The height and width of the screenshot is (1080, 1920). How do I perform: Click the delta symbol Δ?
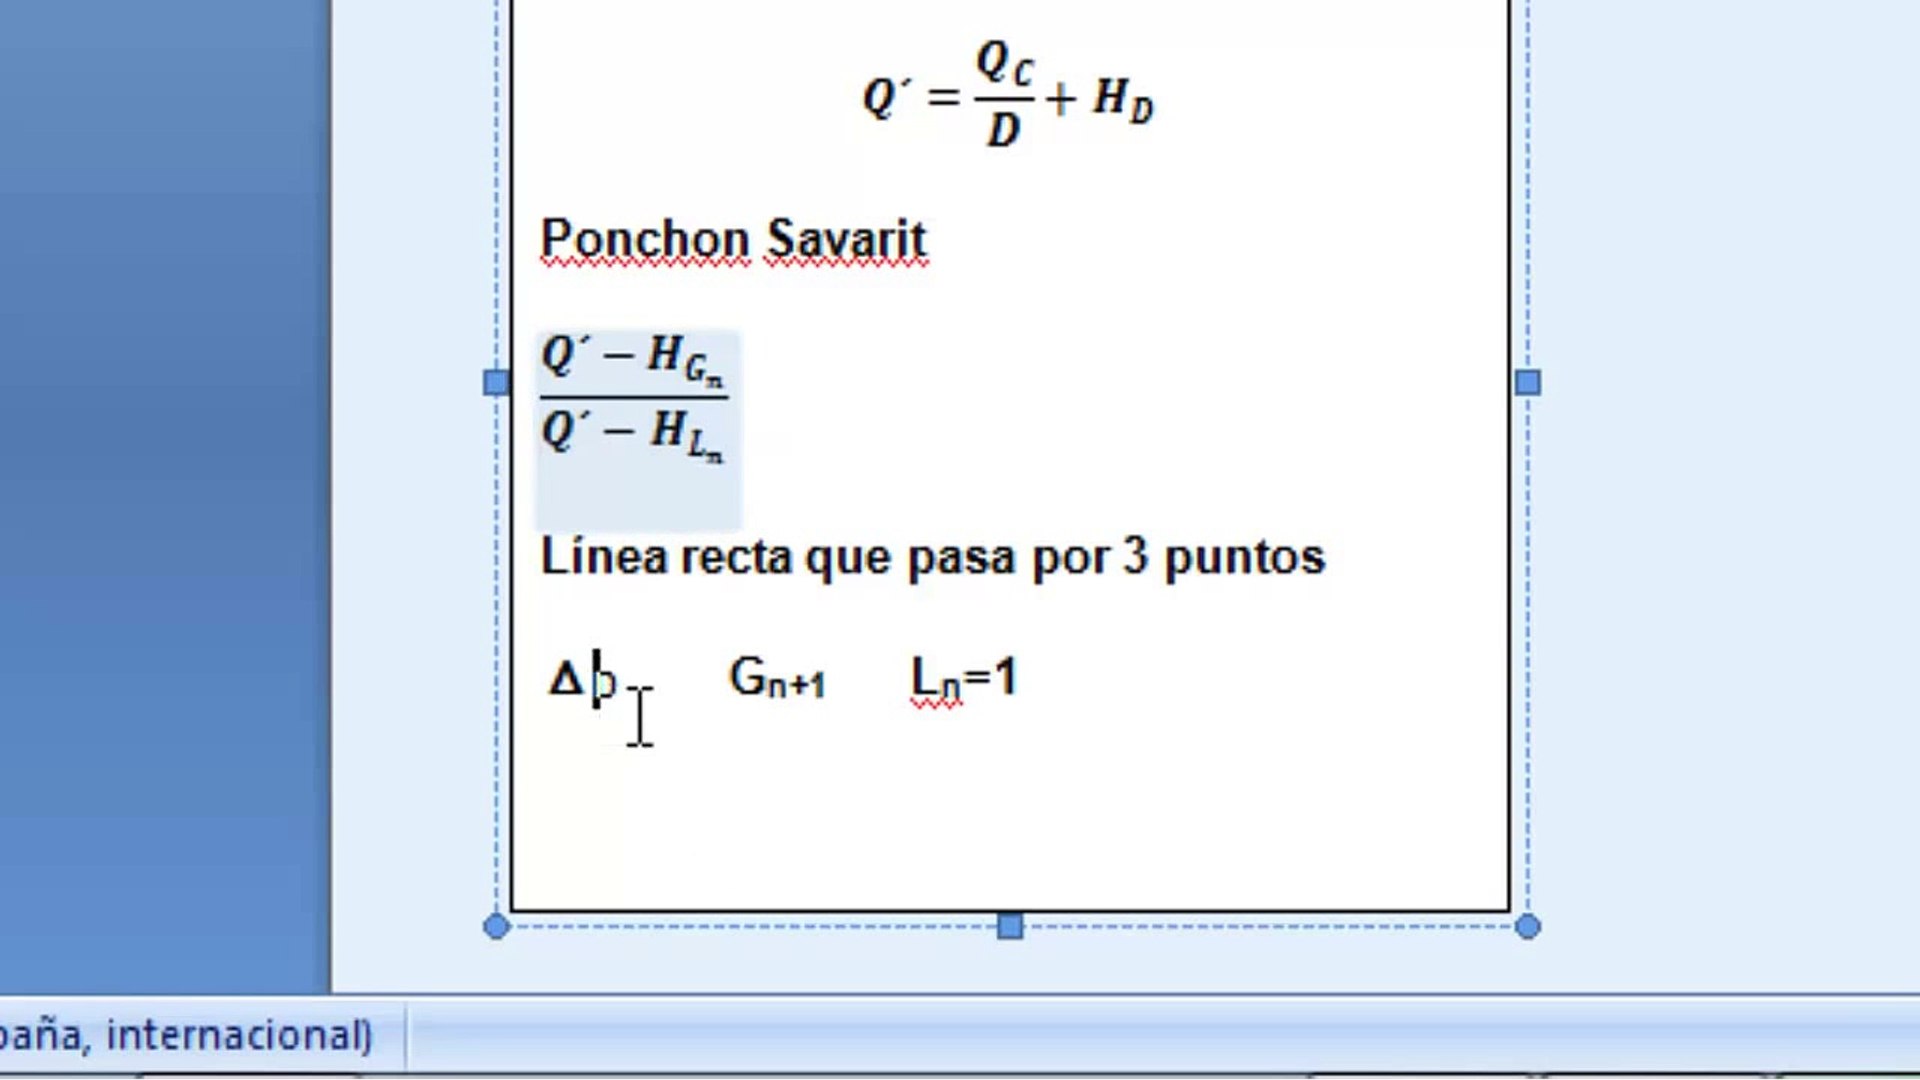click(566, 681)
